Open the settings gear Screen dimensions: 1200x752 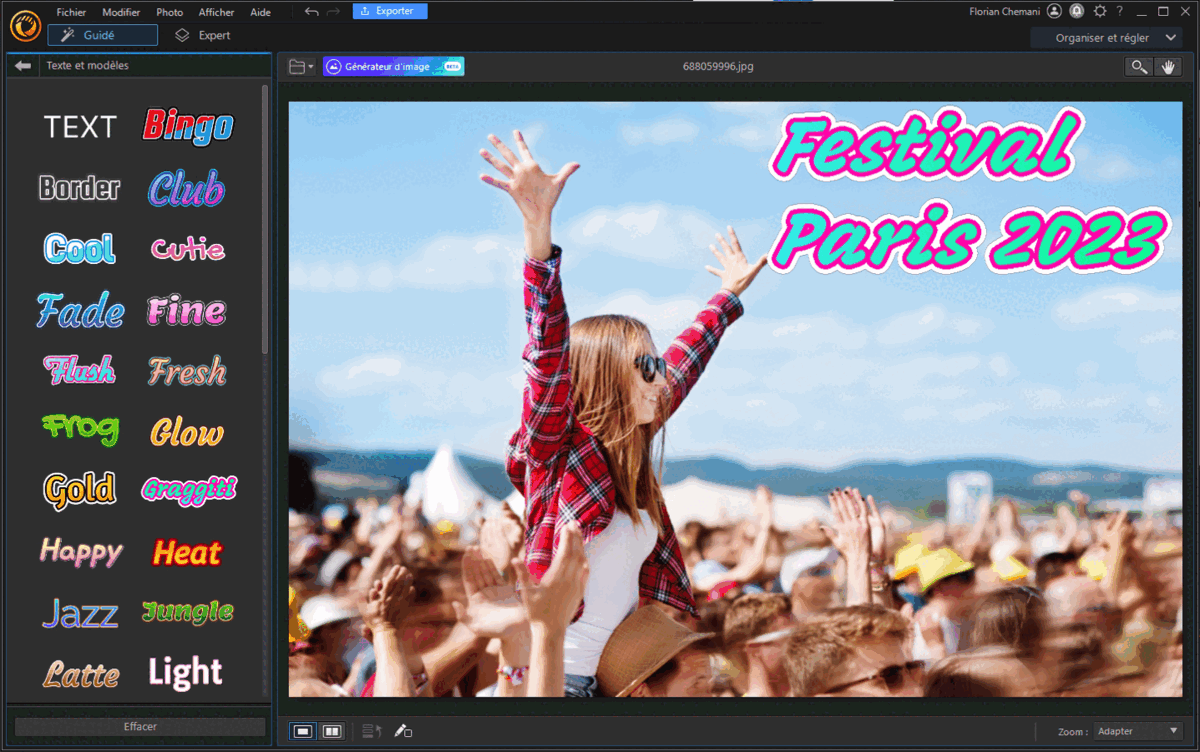point(1100,11)
